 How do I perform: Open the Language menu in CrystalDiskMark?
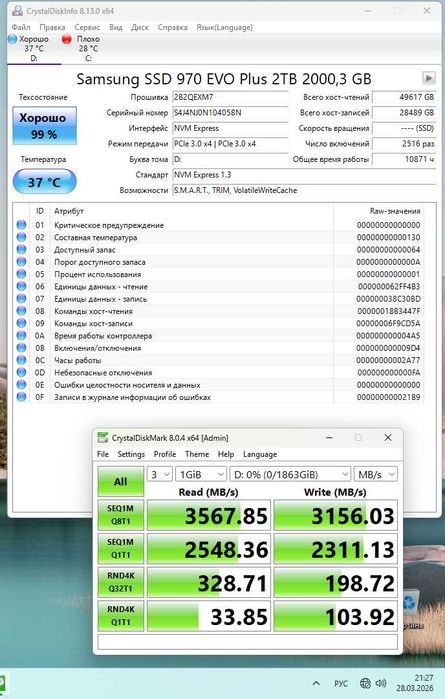coord(260,454)
